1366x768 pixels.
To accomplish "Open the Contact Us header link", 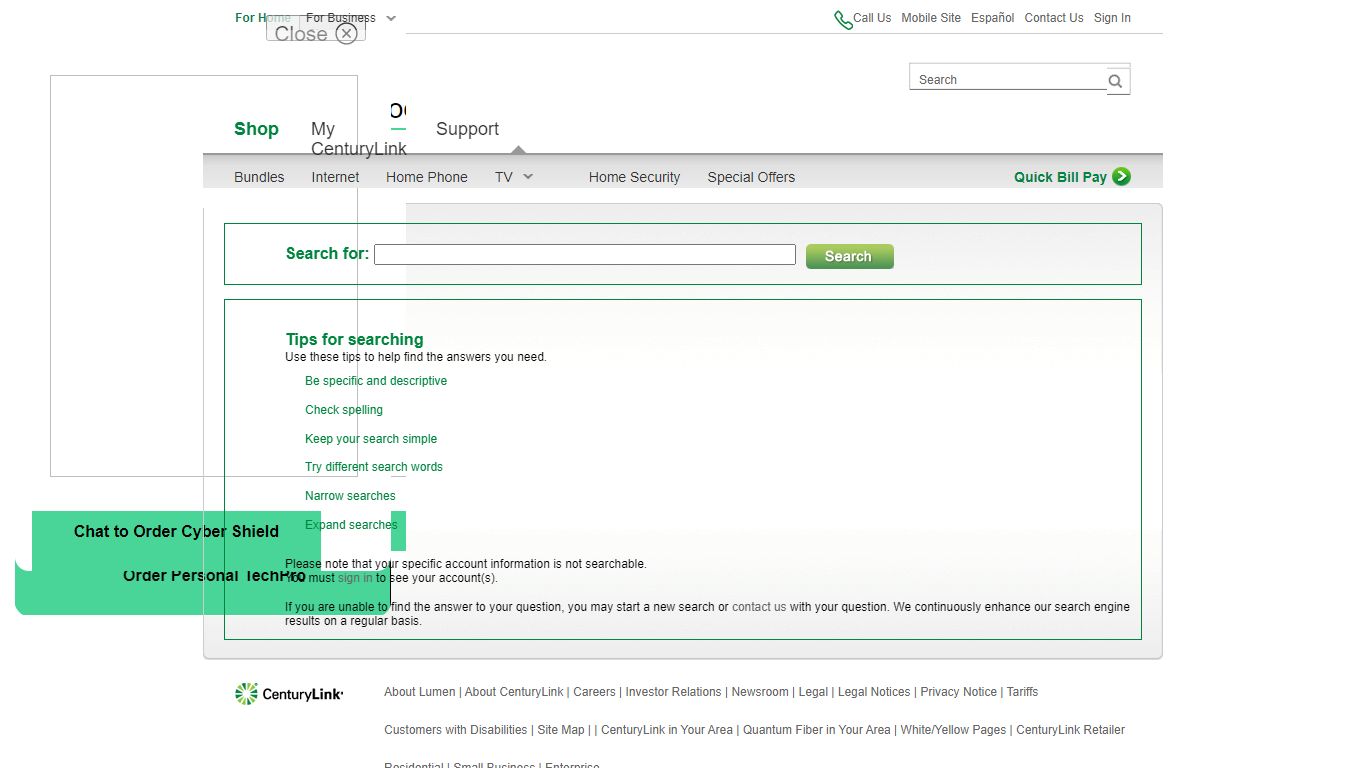I will [1053, 18].
